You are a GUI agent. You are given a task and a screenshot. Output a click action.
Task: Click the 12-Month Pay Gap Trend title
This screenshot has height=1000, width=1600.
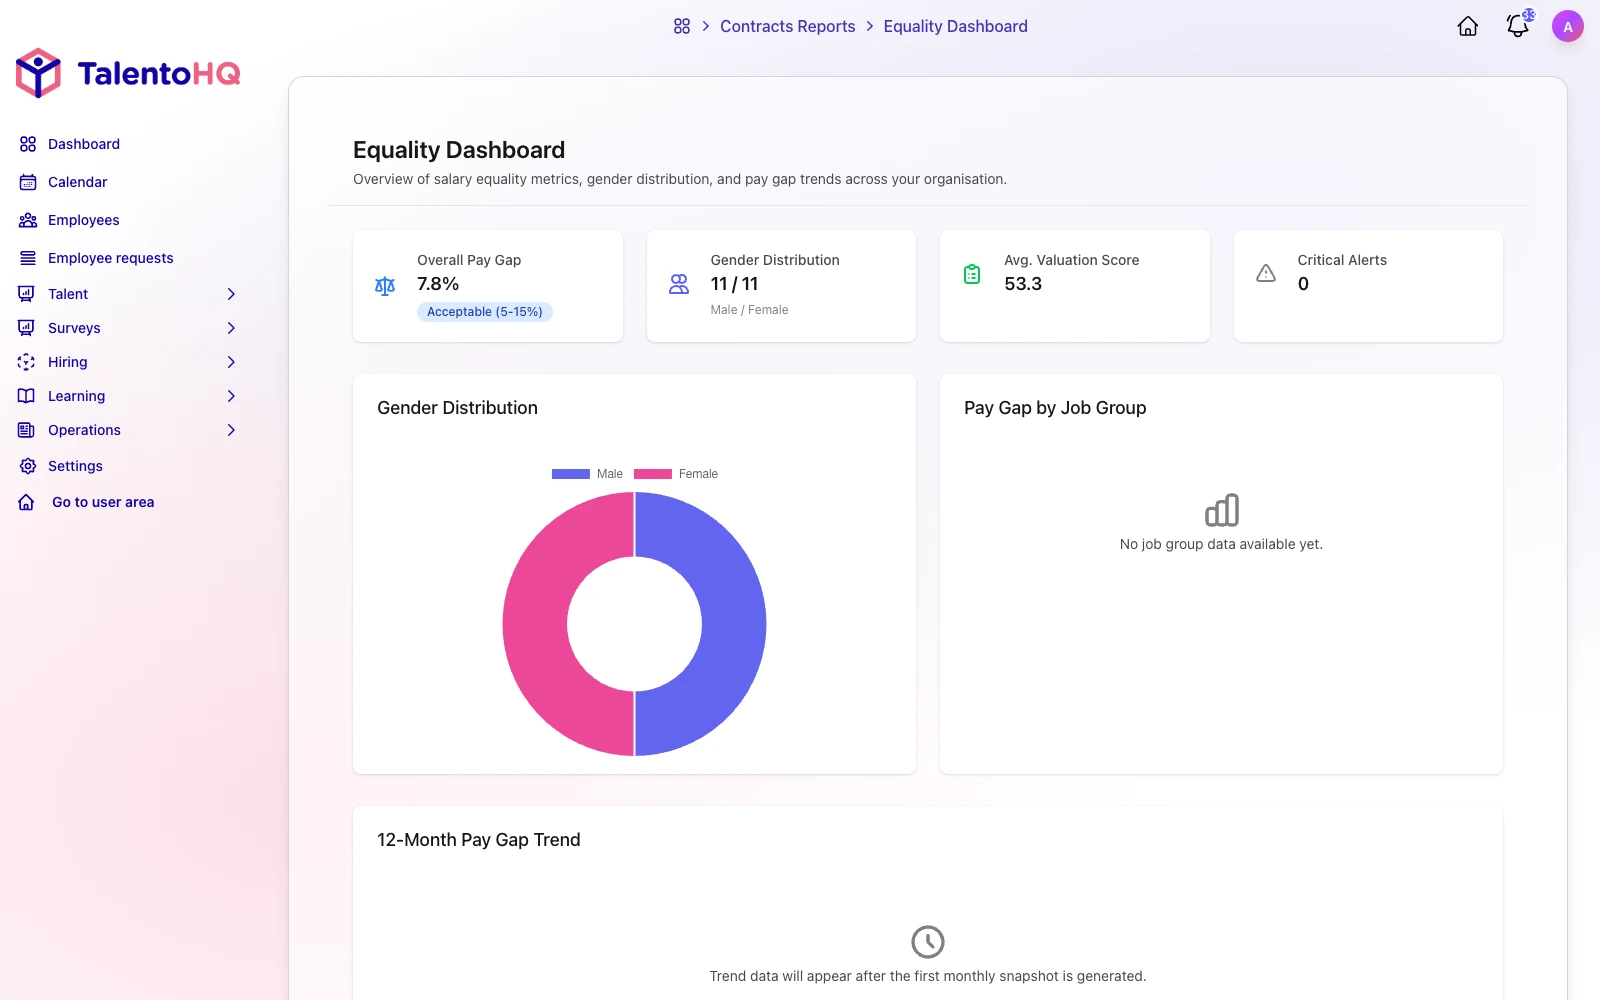(479, 840)
